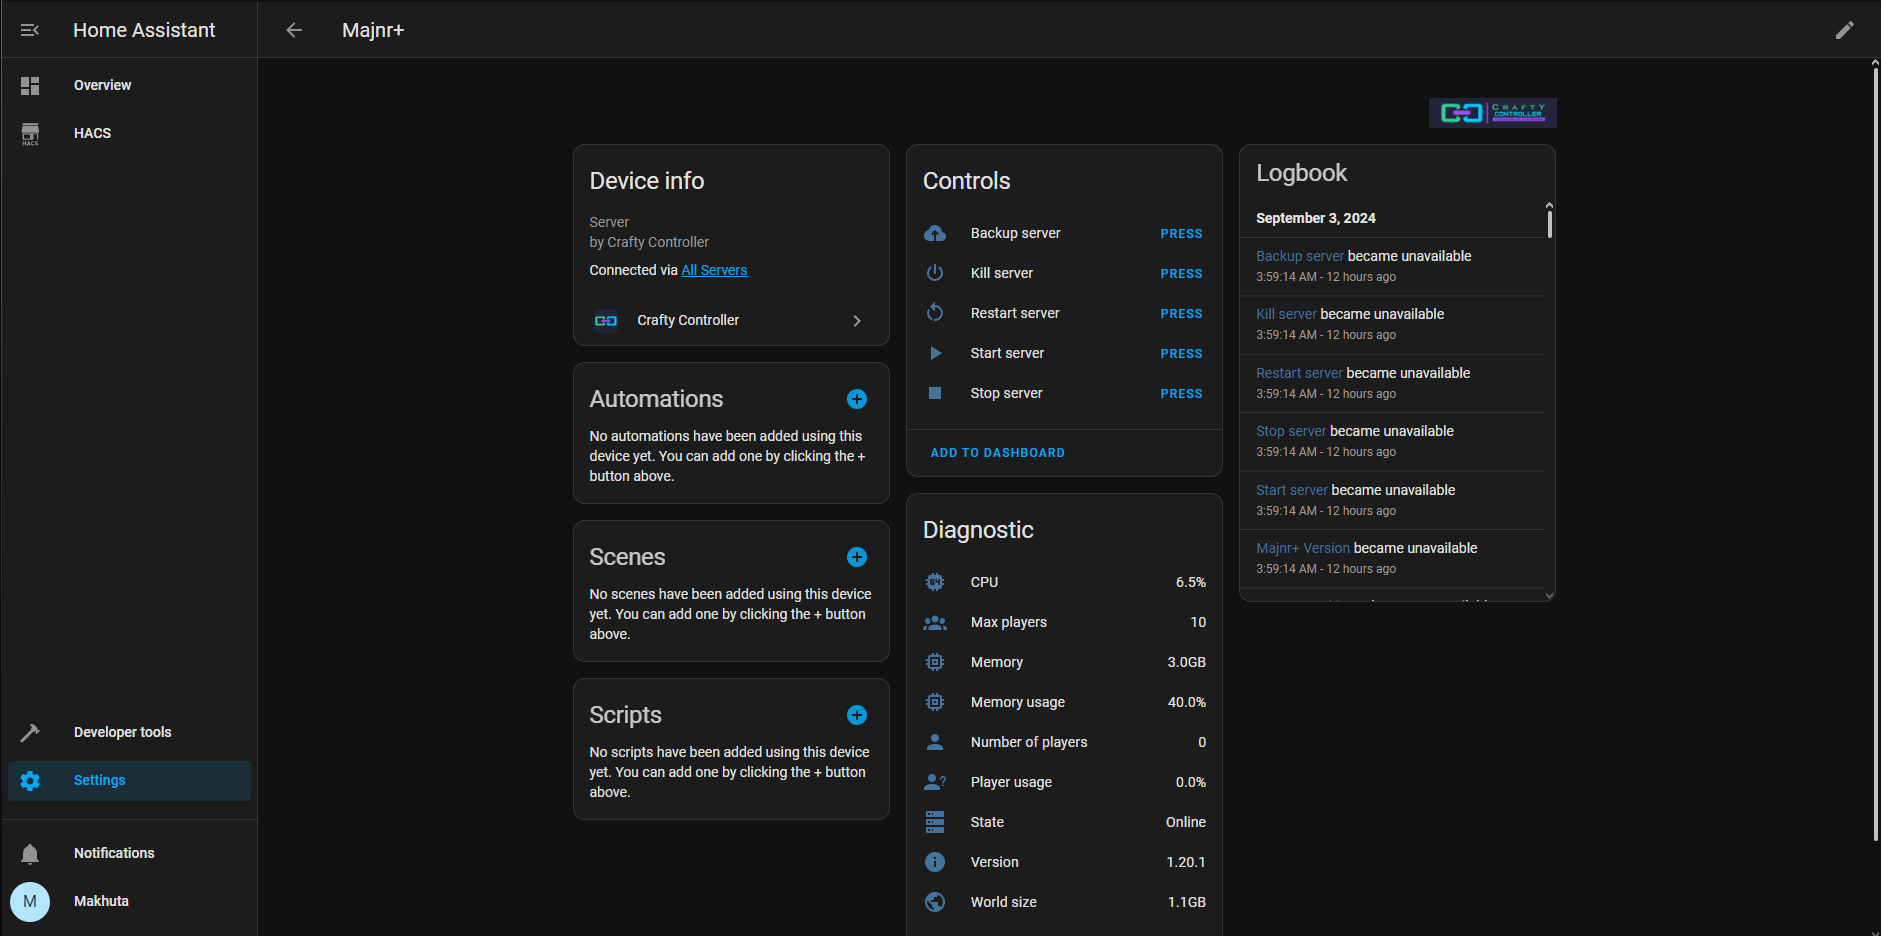Image resolution: width=1881 pixels, height=936 pixels.
Task: Click the Crafty Controller logo at top right
Action: point(1493,113)
